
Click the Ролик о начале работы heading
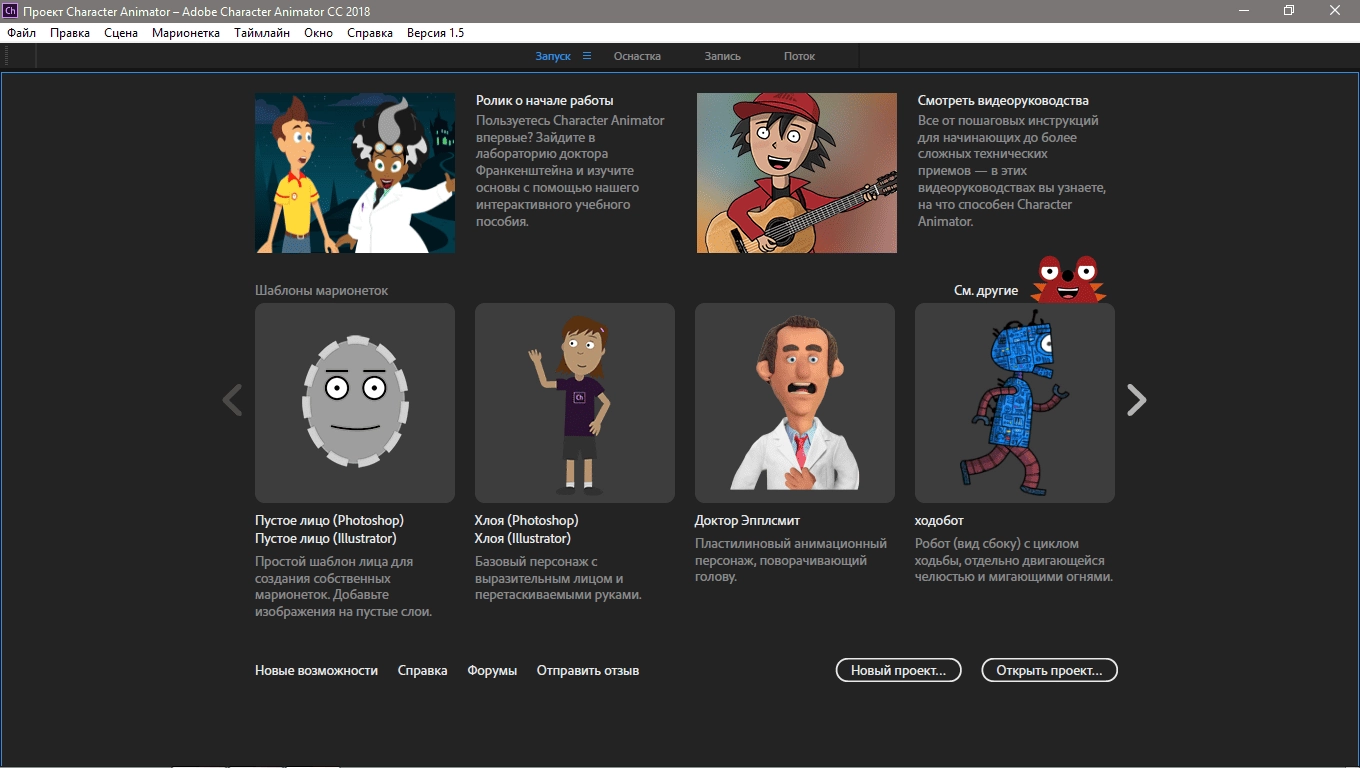(545, 101)
